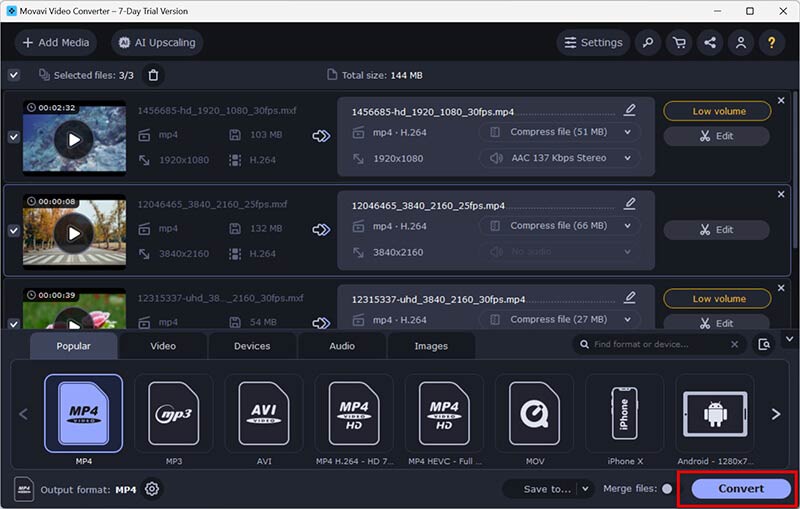
Task: Remove the 12315337-uhd file with X icon
Action: [x=781, y=288]
